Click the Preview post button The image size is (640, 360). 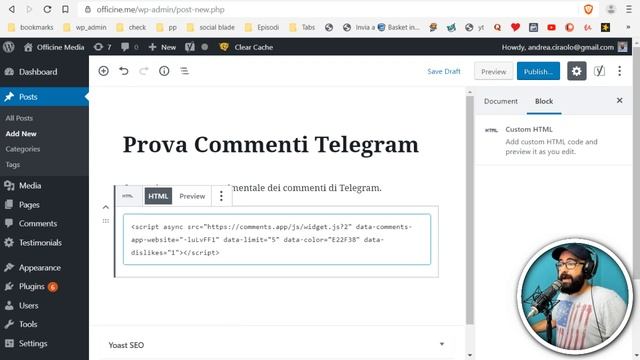(x=493, y=71)
